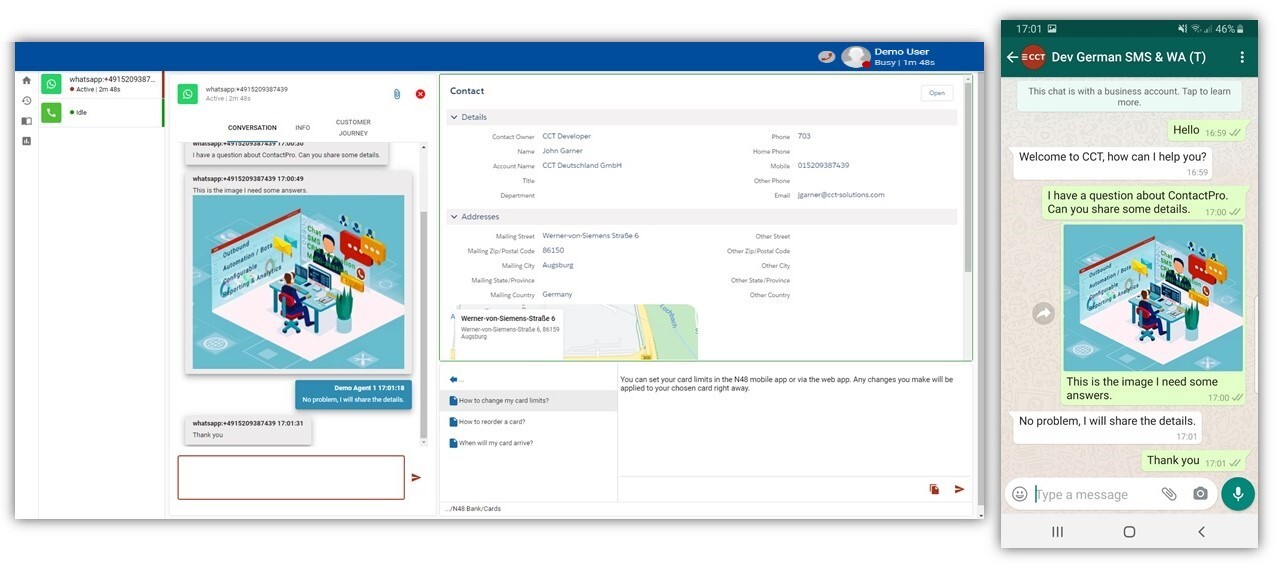Switch to the INFO tab
1277x578 pixels.
[x=302, y=128]
